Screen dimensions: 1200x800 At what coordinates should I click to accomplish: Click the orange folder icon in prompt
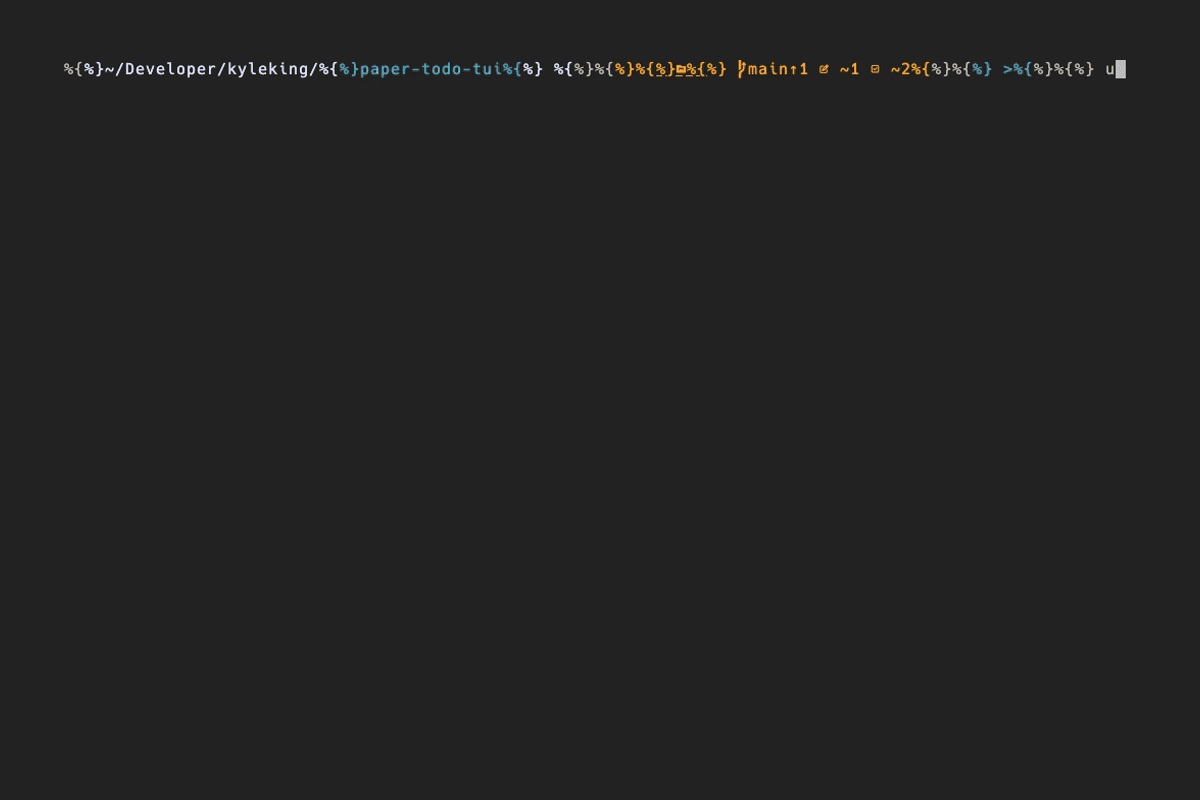[x=681, y=69]
